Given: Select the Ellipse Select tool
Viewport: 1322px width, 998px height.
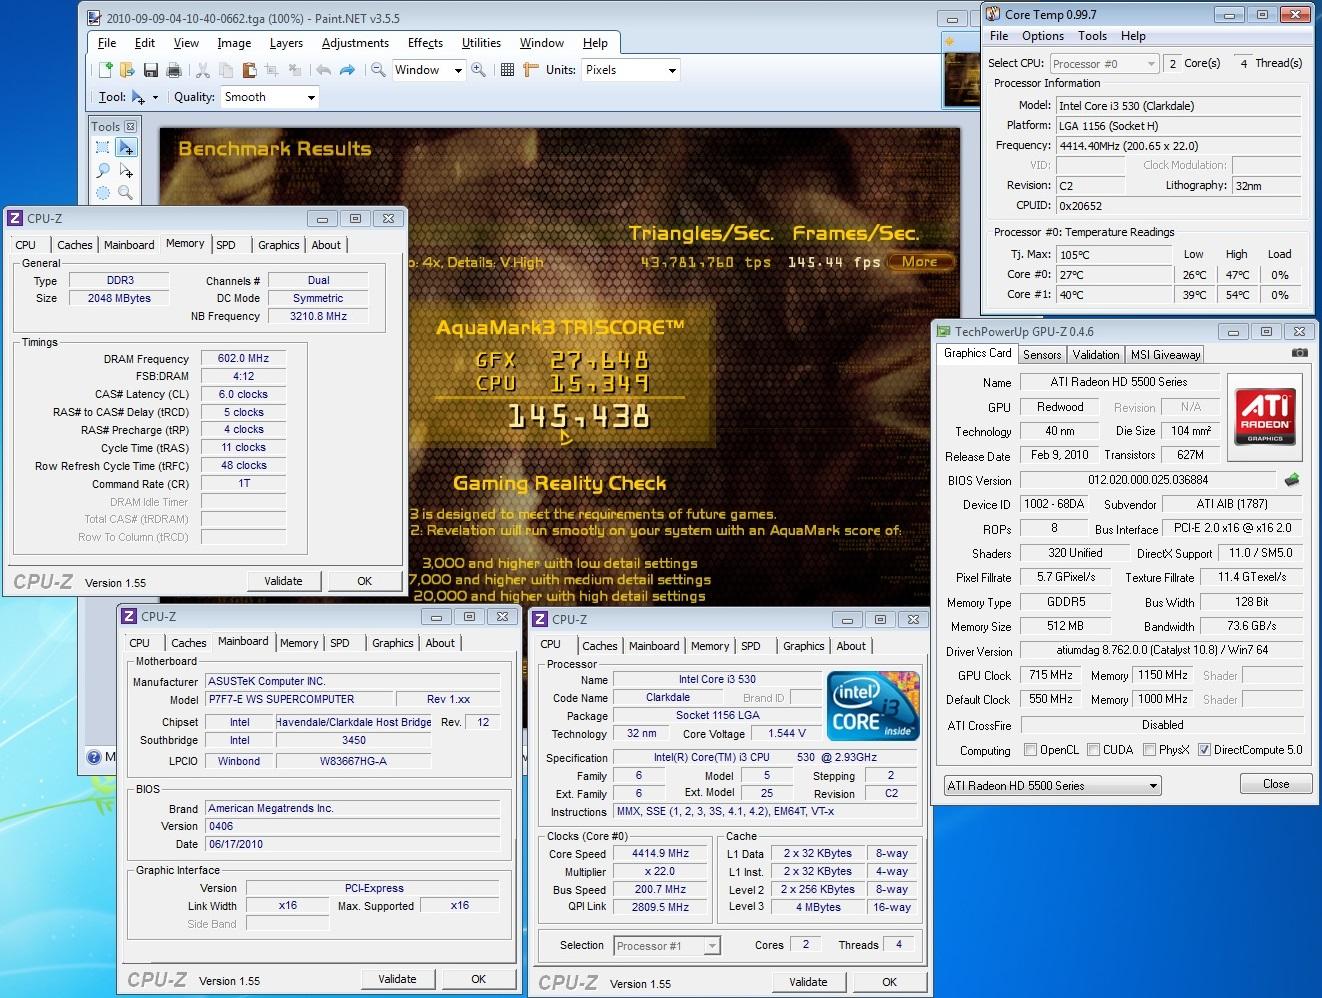Looking at the screenshot, I should [103, 193].
